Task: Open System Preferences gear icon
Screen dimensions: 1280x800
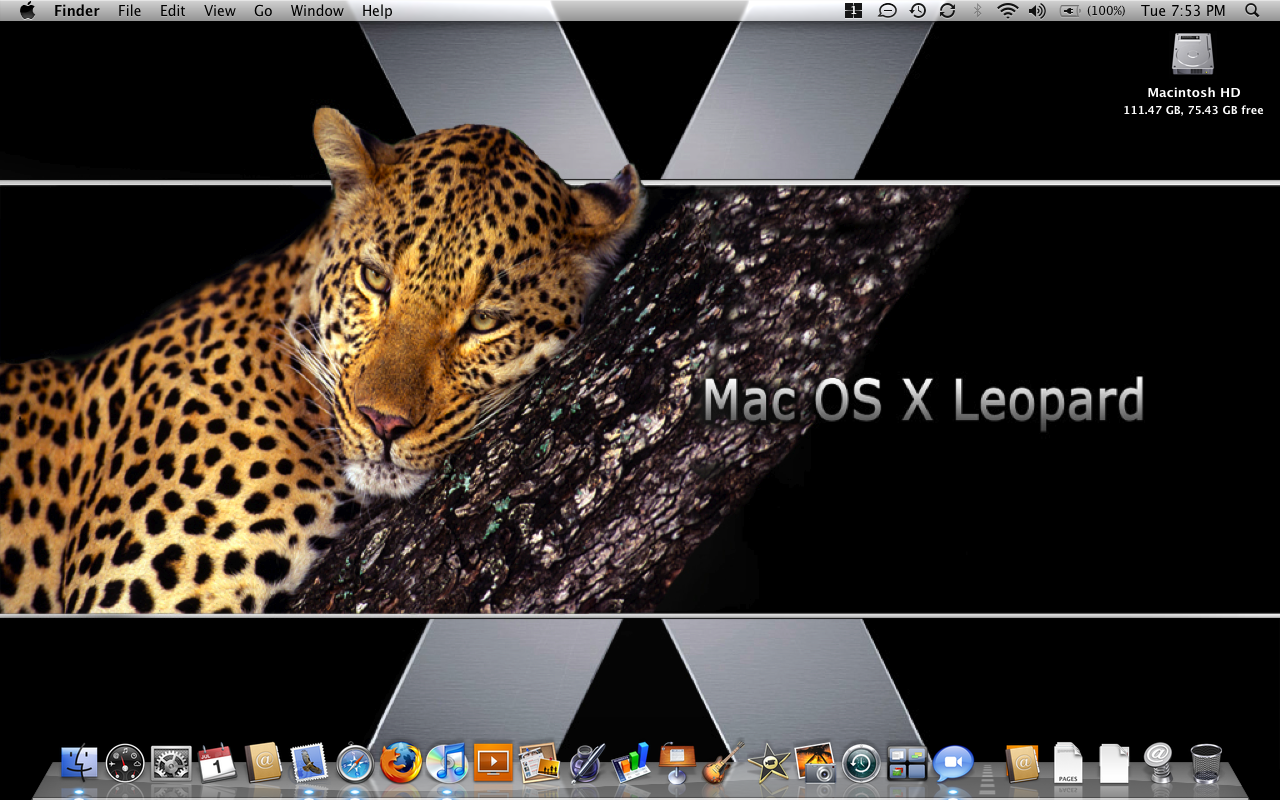Action: 171,763
